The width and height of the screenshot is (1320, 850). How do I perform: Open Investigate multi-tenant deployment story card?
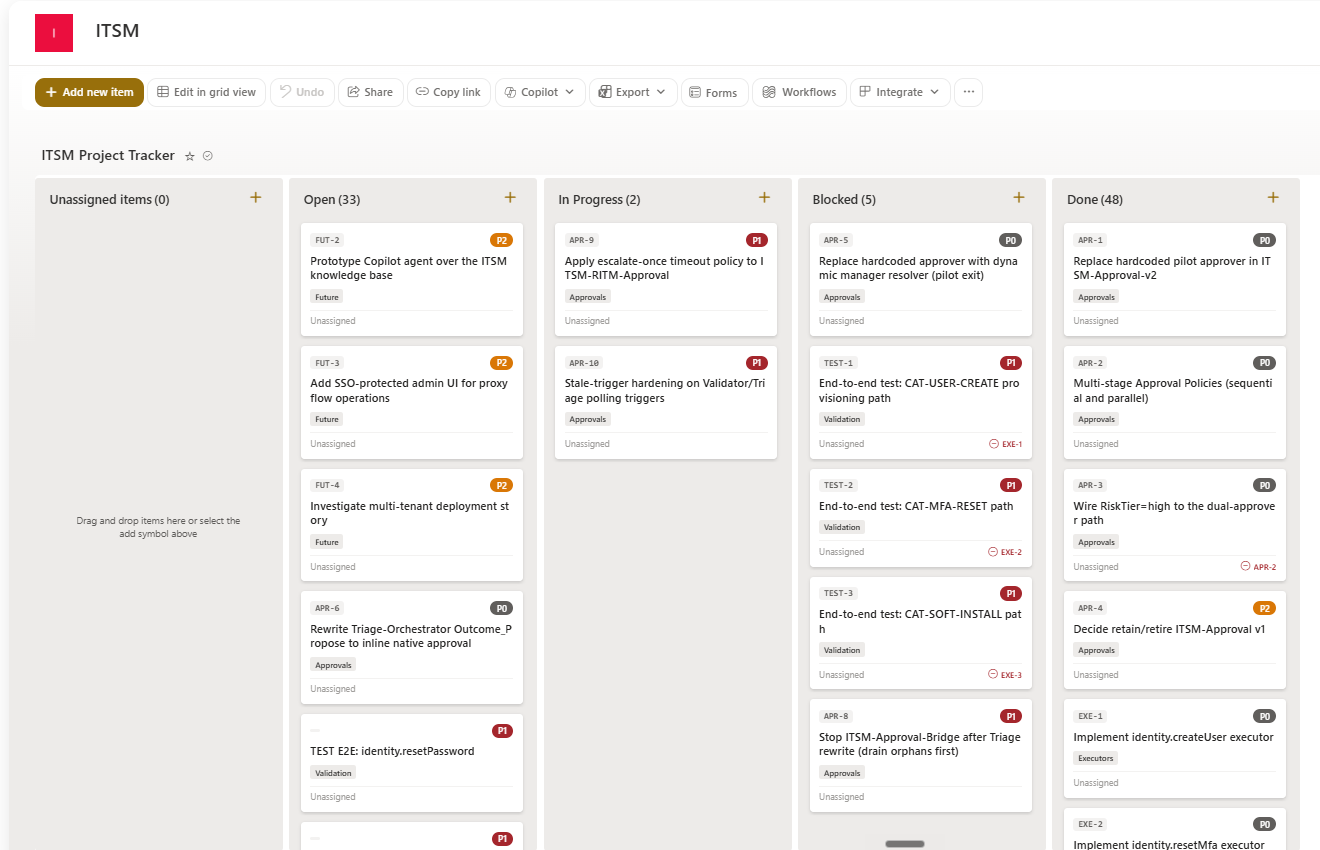tap(412, 525)
